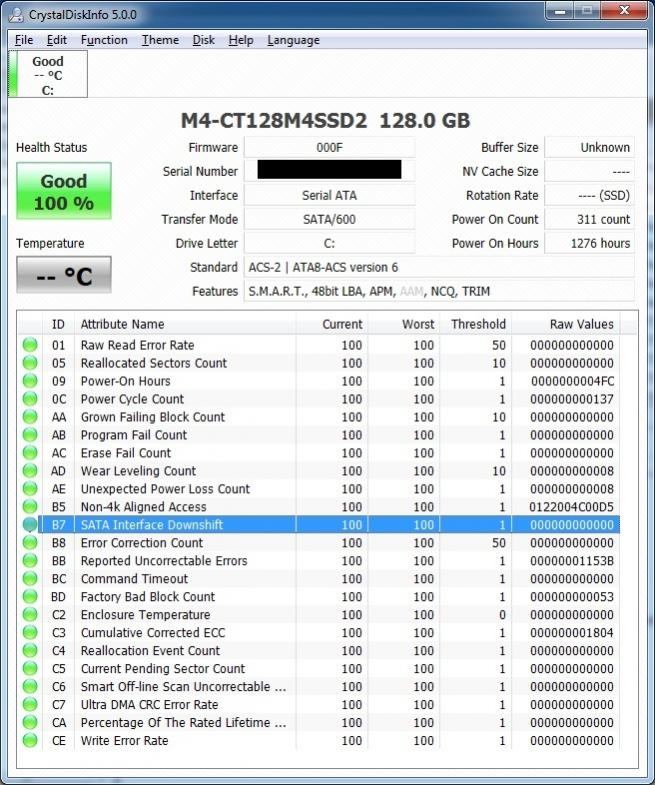Screen dimensions: 655x785
Task: Click the Standard field ACS-2 | ATA8-ACS version 6
Action: 439,267
